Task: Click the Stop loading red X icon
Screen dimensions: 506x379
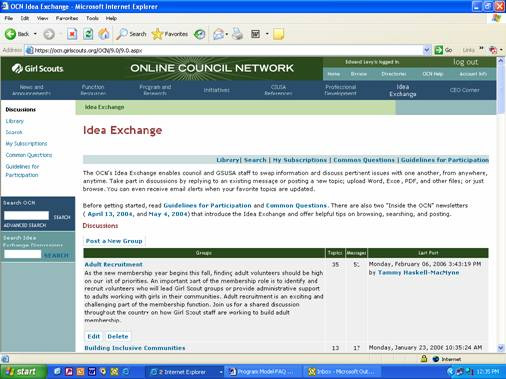Action: click(72, 34)
